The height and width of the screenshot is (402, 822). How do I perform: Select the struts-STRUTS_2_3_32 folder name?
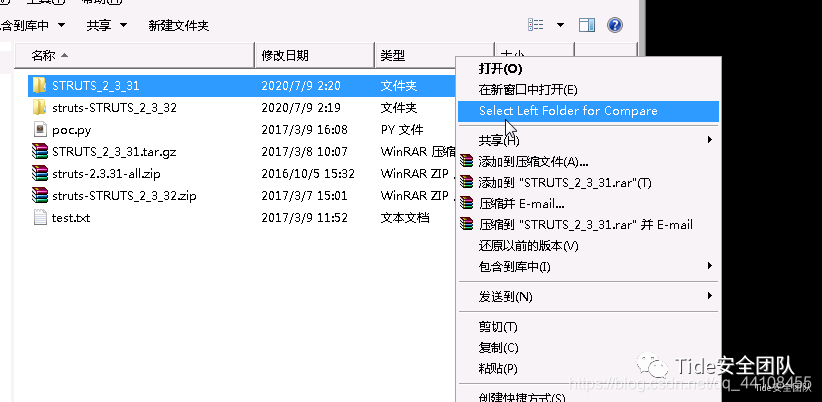(x=114, y=108)
